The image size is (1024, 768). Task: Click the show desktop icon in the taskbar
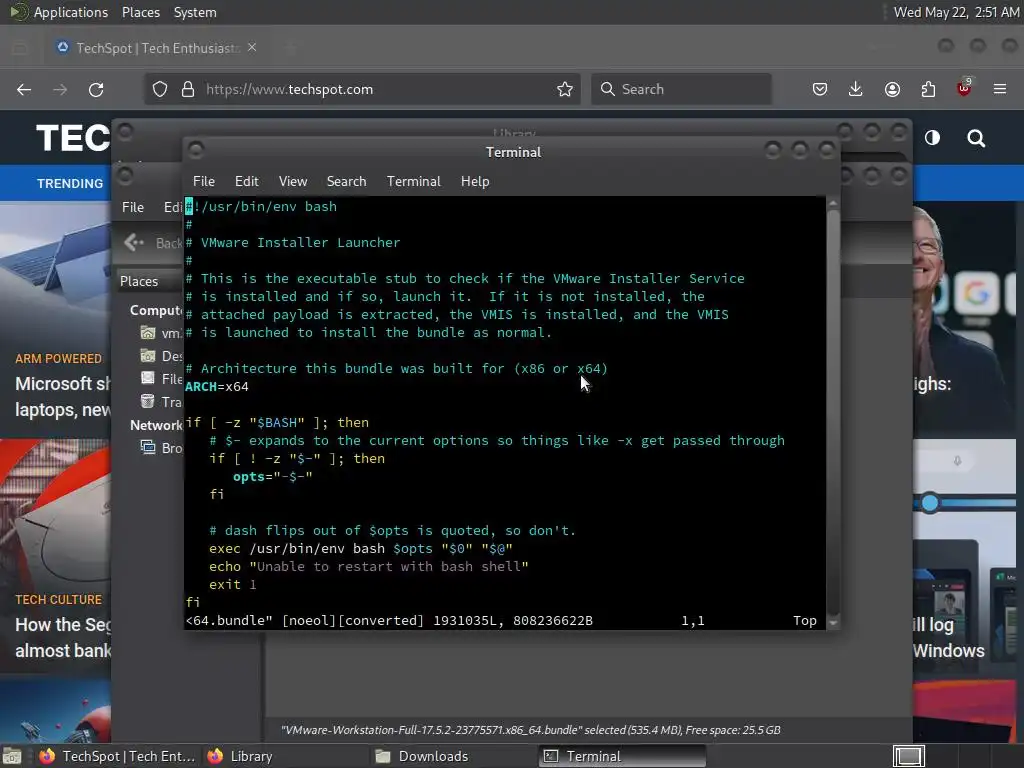12,756
